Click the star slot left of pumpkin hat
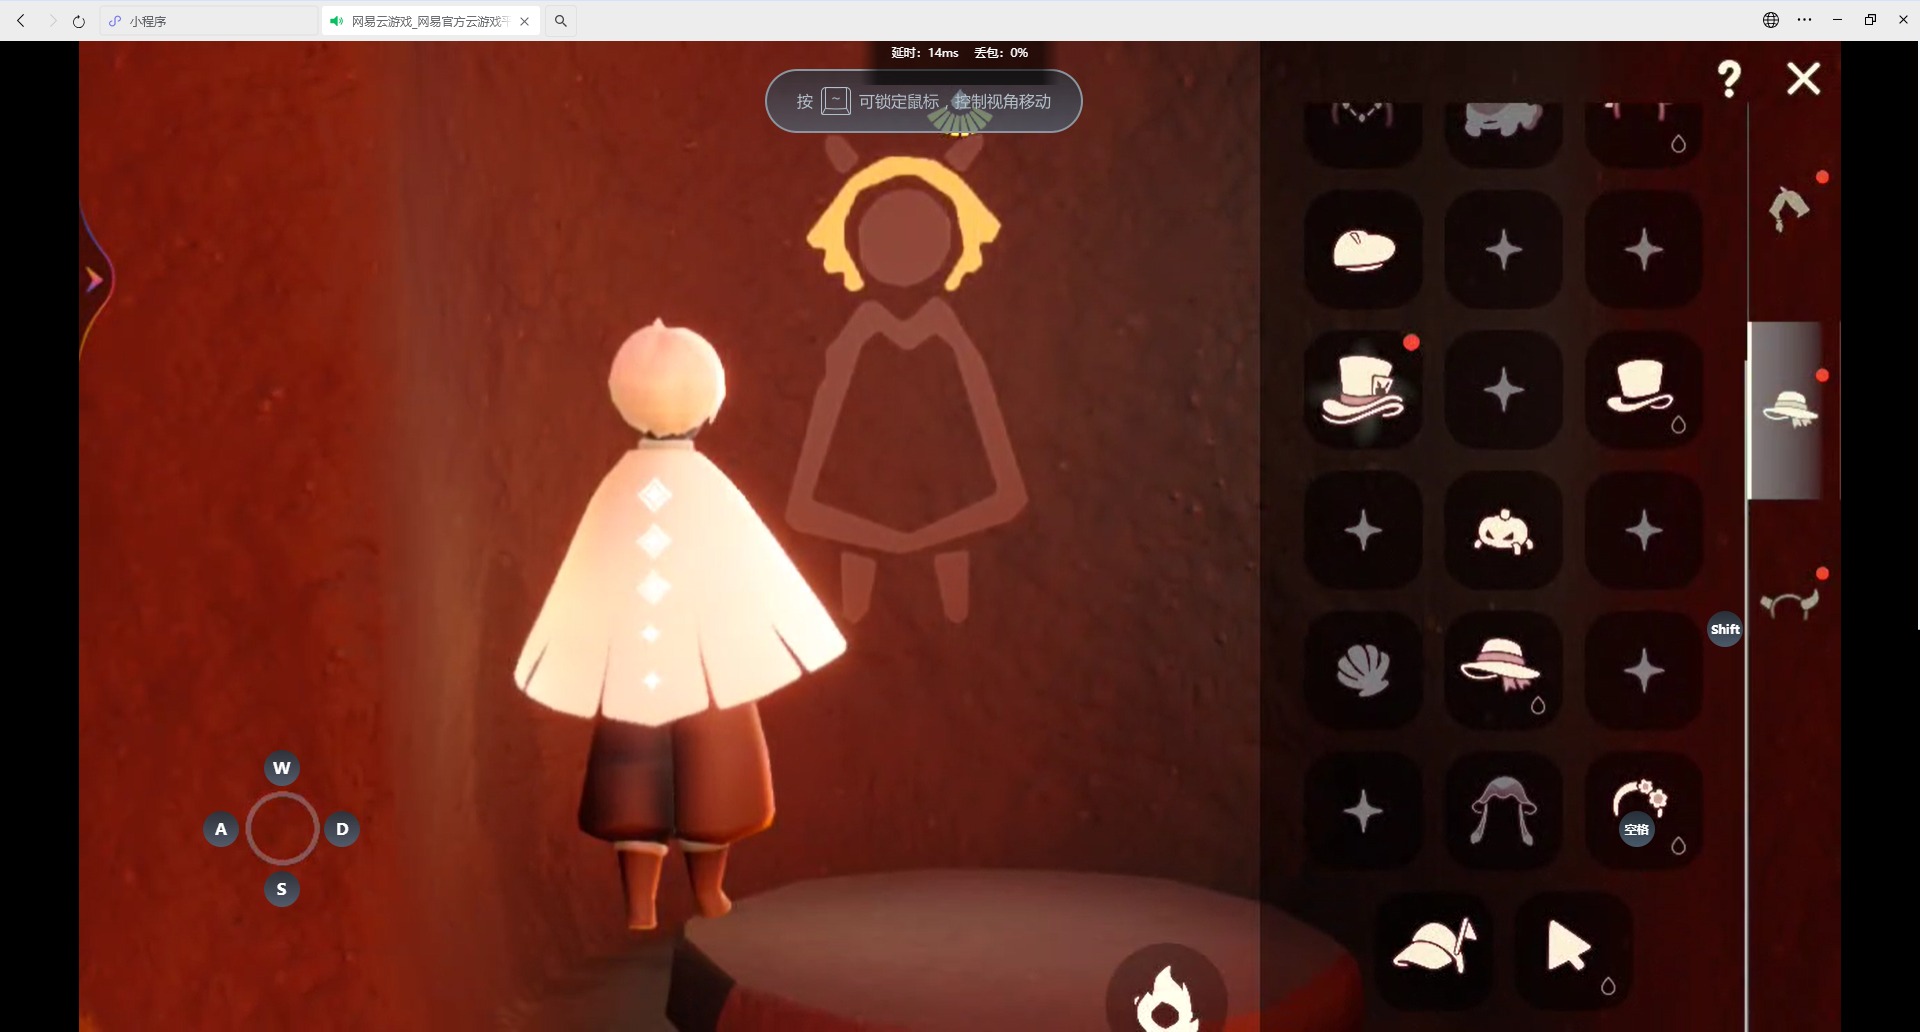 [x=1363, y=530]
